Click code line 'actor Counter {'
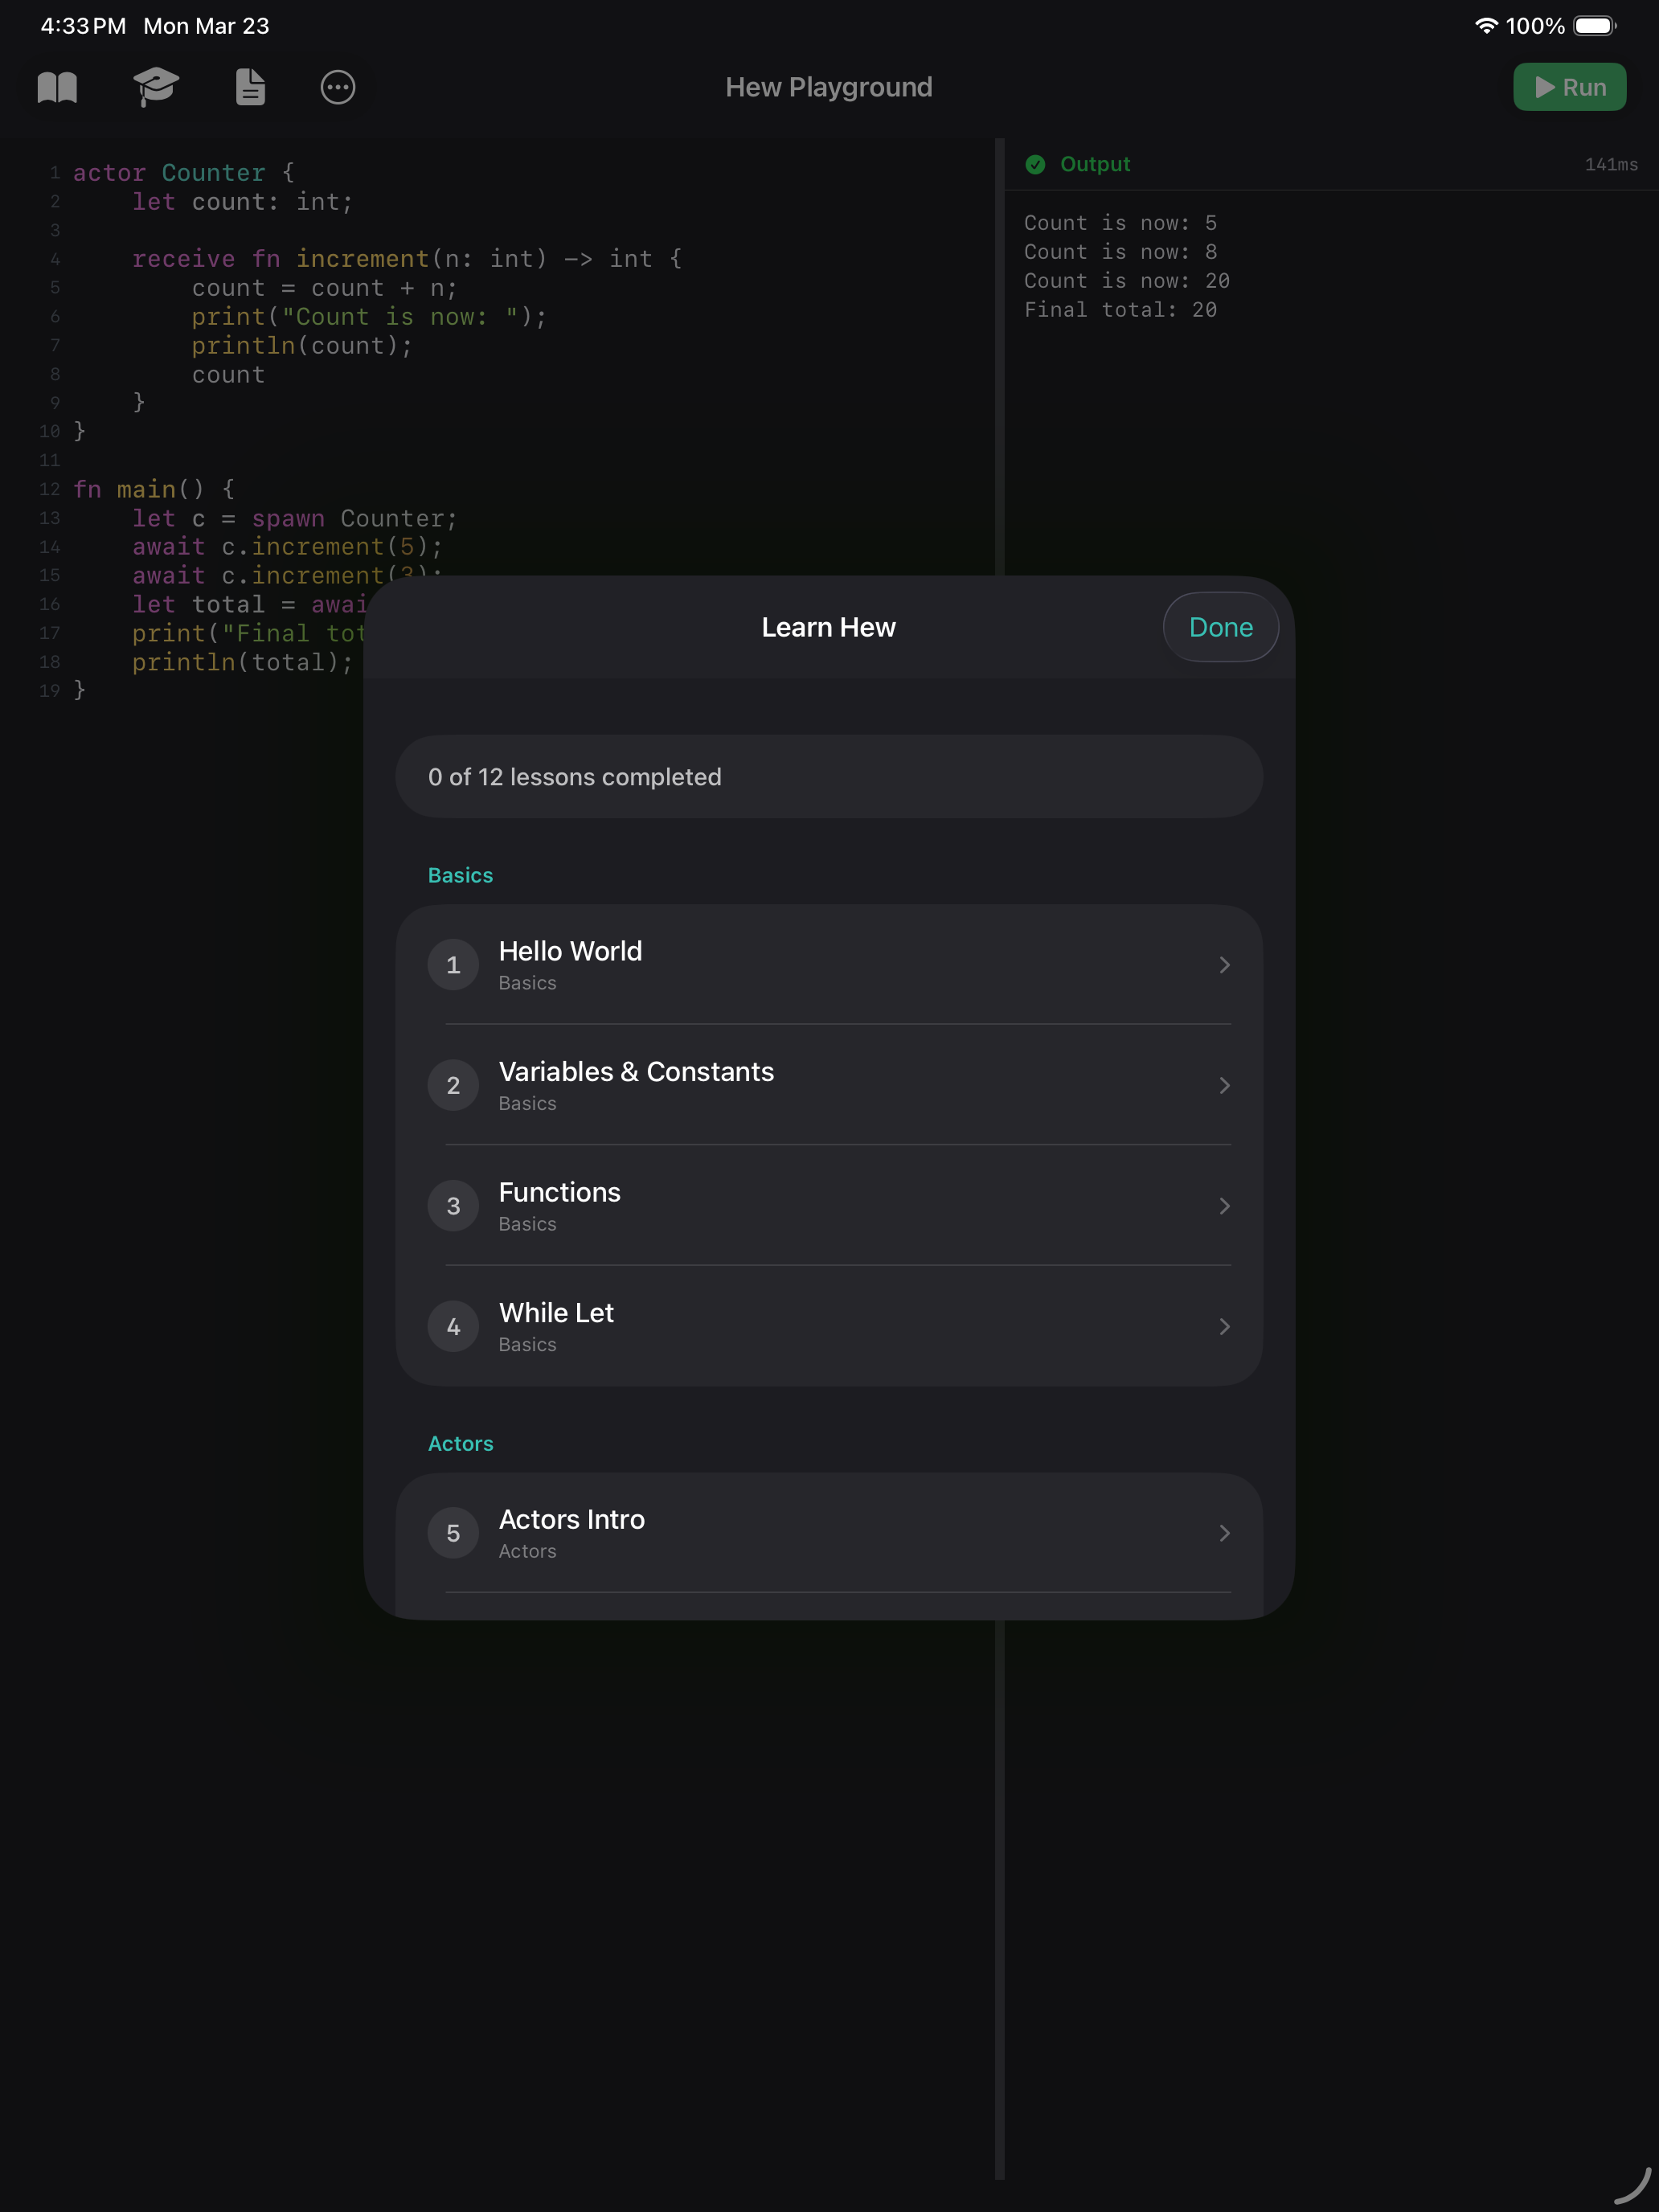Screen dimensions: 1659x2212 184,173
